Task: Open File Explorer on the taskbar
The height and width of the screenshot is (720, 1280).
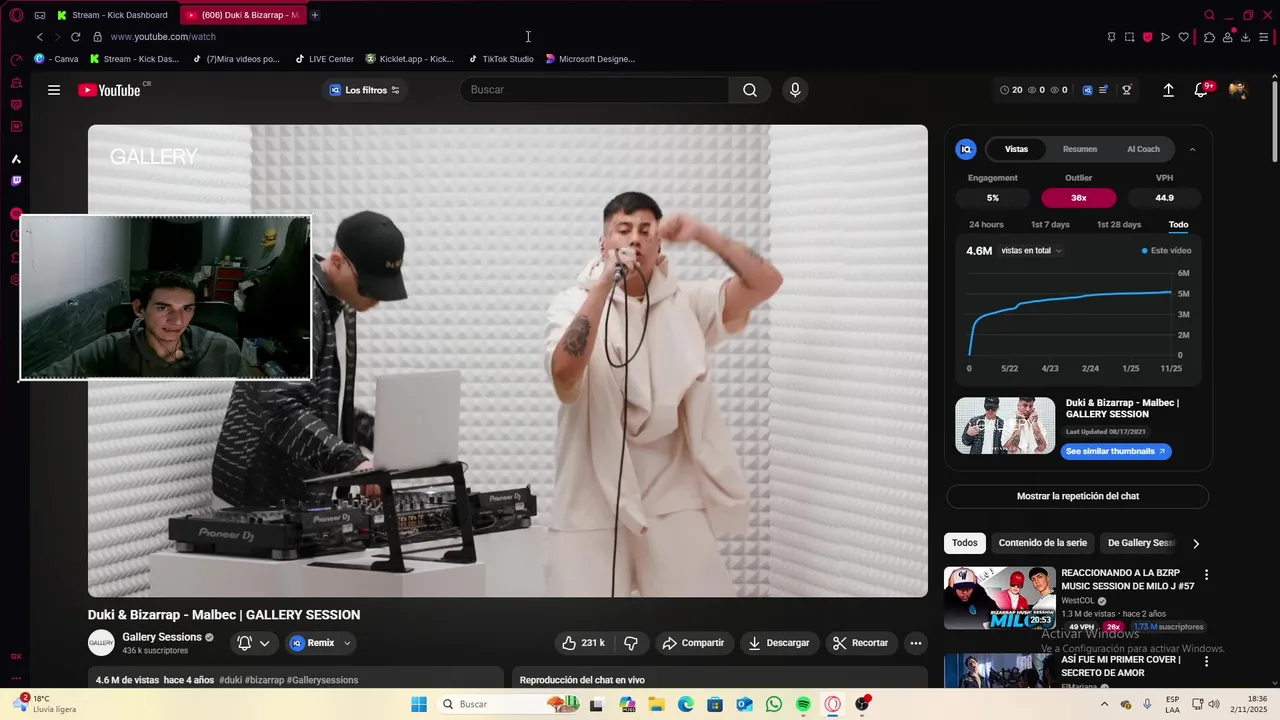Action: coord(657,704)
